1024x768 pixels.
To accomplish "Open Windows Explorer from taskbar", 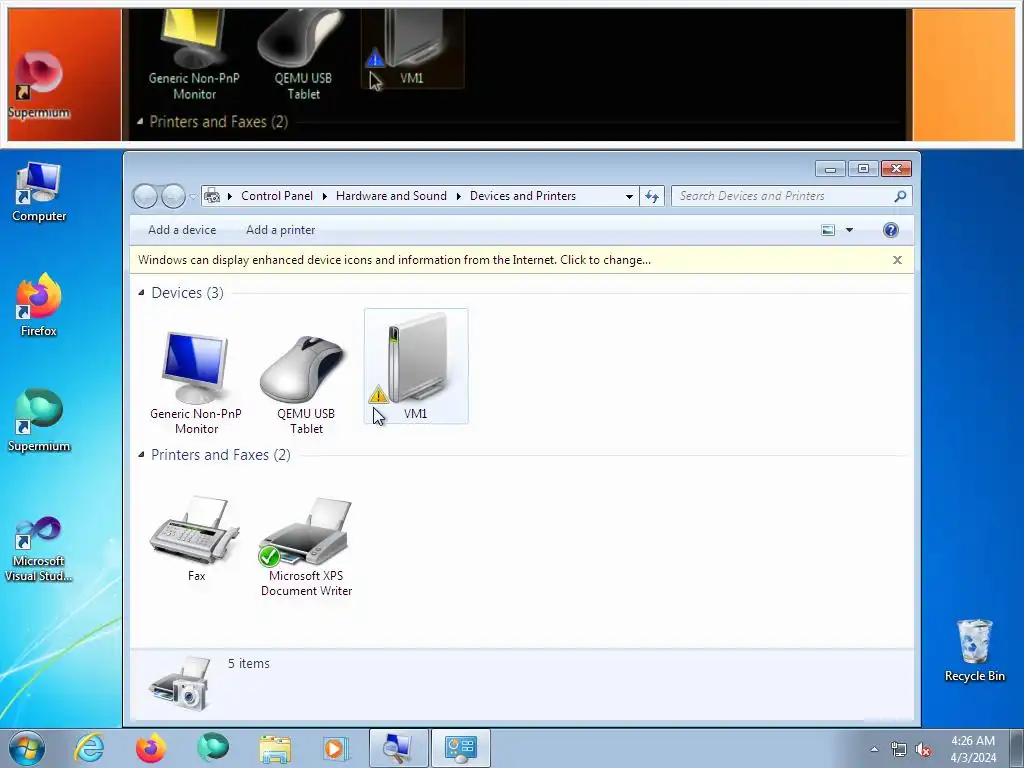I will 275,748.
